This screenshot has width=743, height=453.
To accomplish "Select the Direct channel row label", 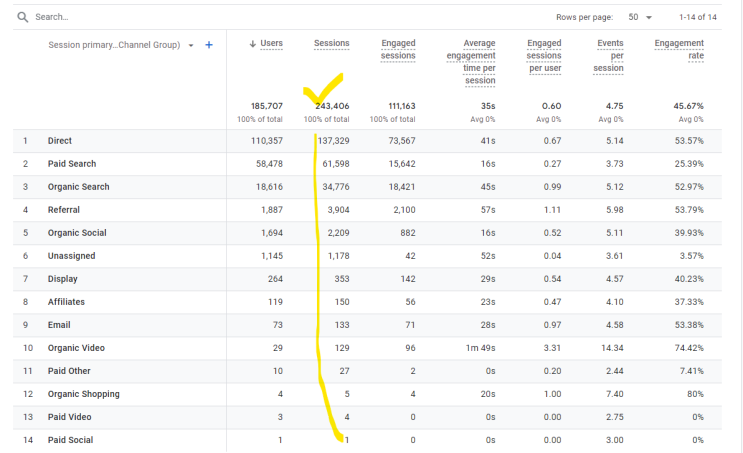I will click(x=60, y=141).
